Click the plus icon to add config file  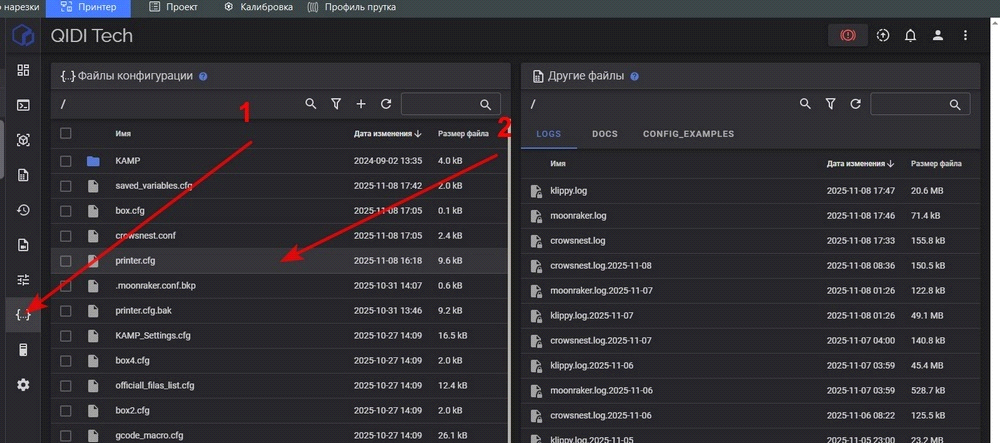tap(361, 104)
